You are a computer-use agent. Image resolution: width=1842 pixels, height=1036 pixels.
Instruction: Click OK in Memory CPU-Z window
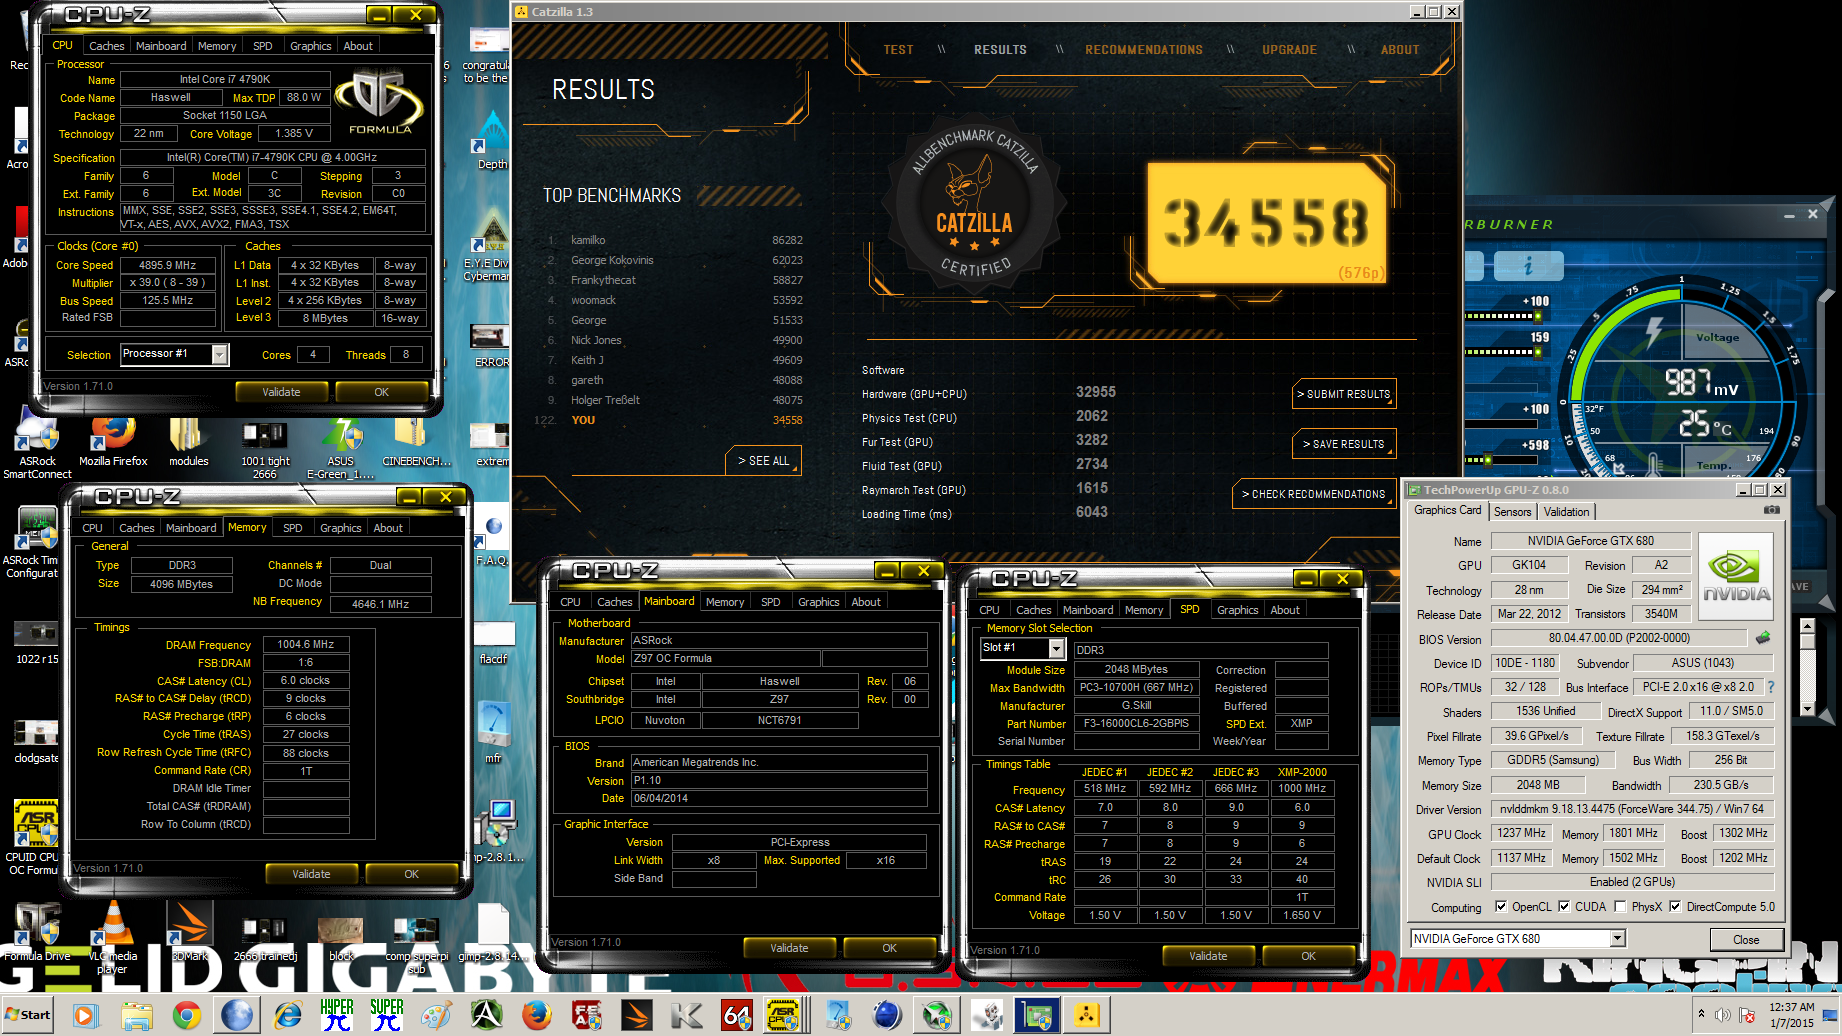411,874
